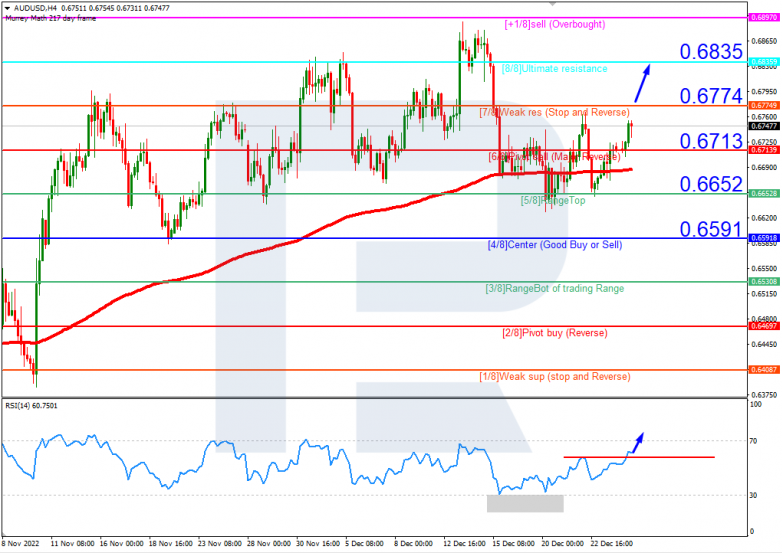Click the blue 0.65918 price axis tag
Screen dimensions: 782x553
(x=763, y=238)
